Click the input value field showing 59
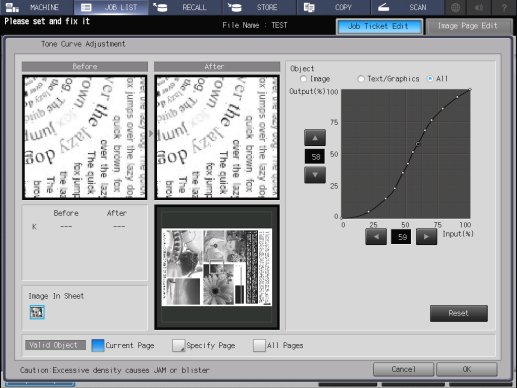This screenshot has width=517, height=388. tap(401, 237)
